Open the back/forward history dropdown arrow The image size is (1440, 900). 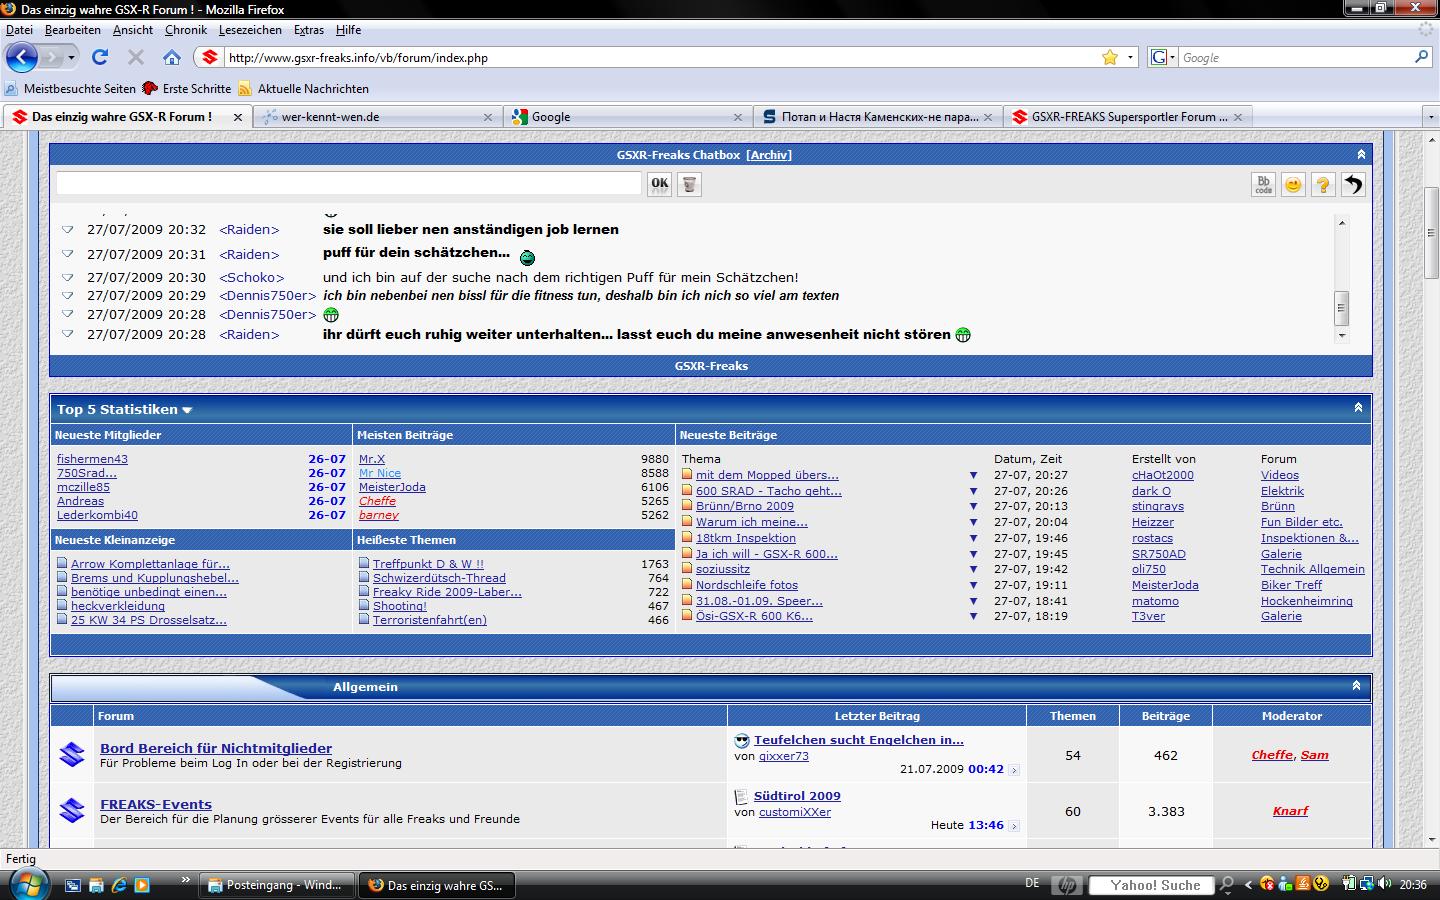71,57
